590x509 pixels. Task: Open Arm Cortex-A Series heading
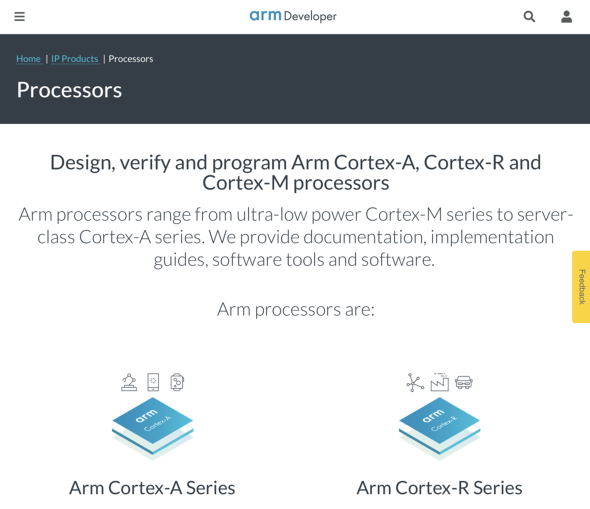click(152, 488)
